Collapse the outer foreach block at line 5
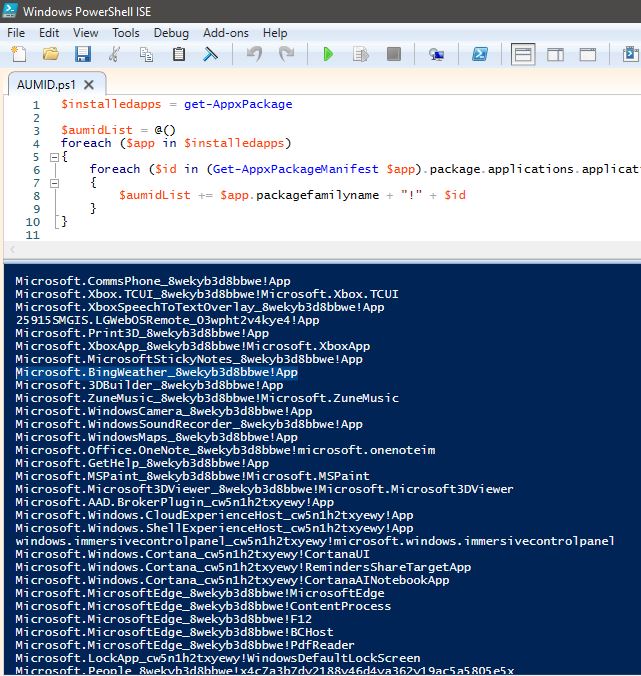641x676 pixels. (x=54, y=157)
